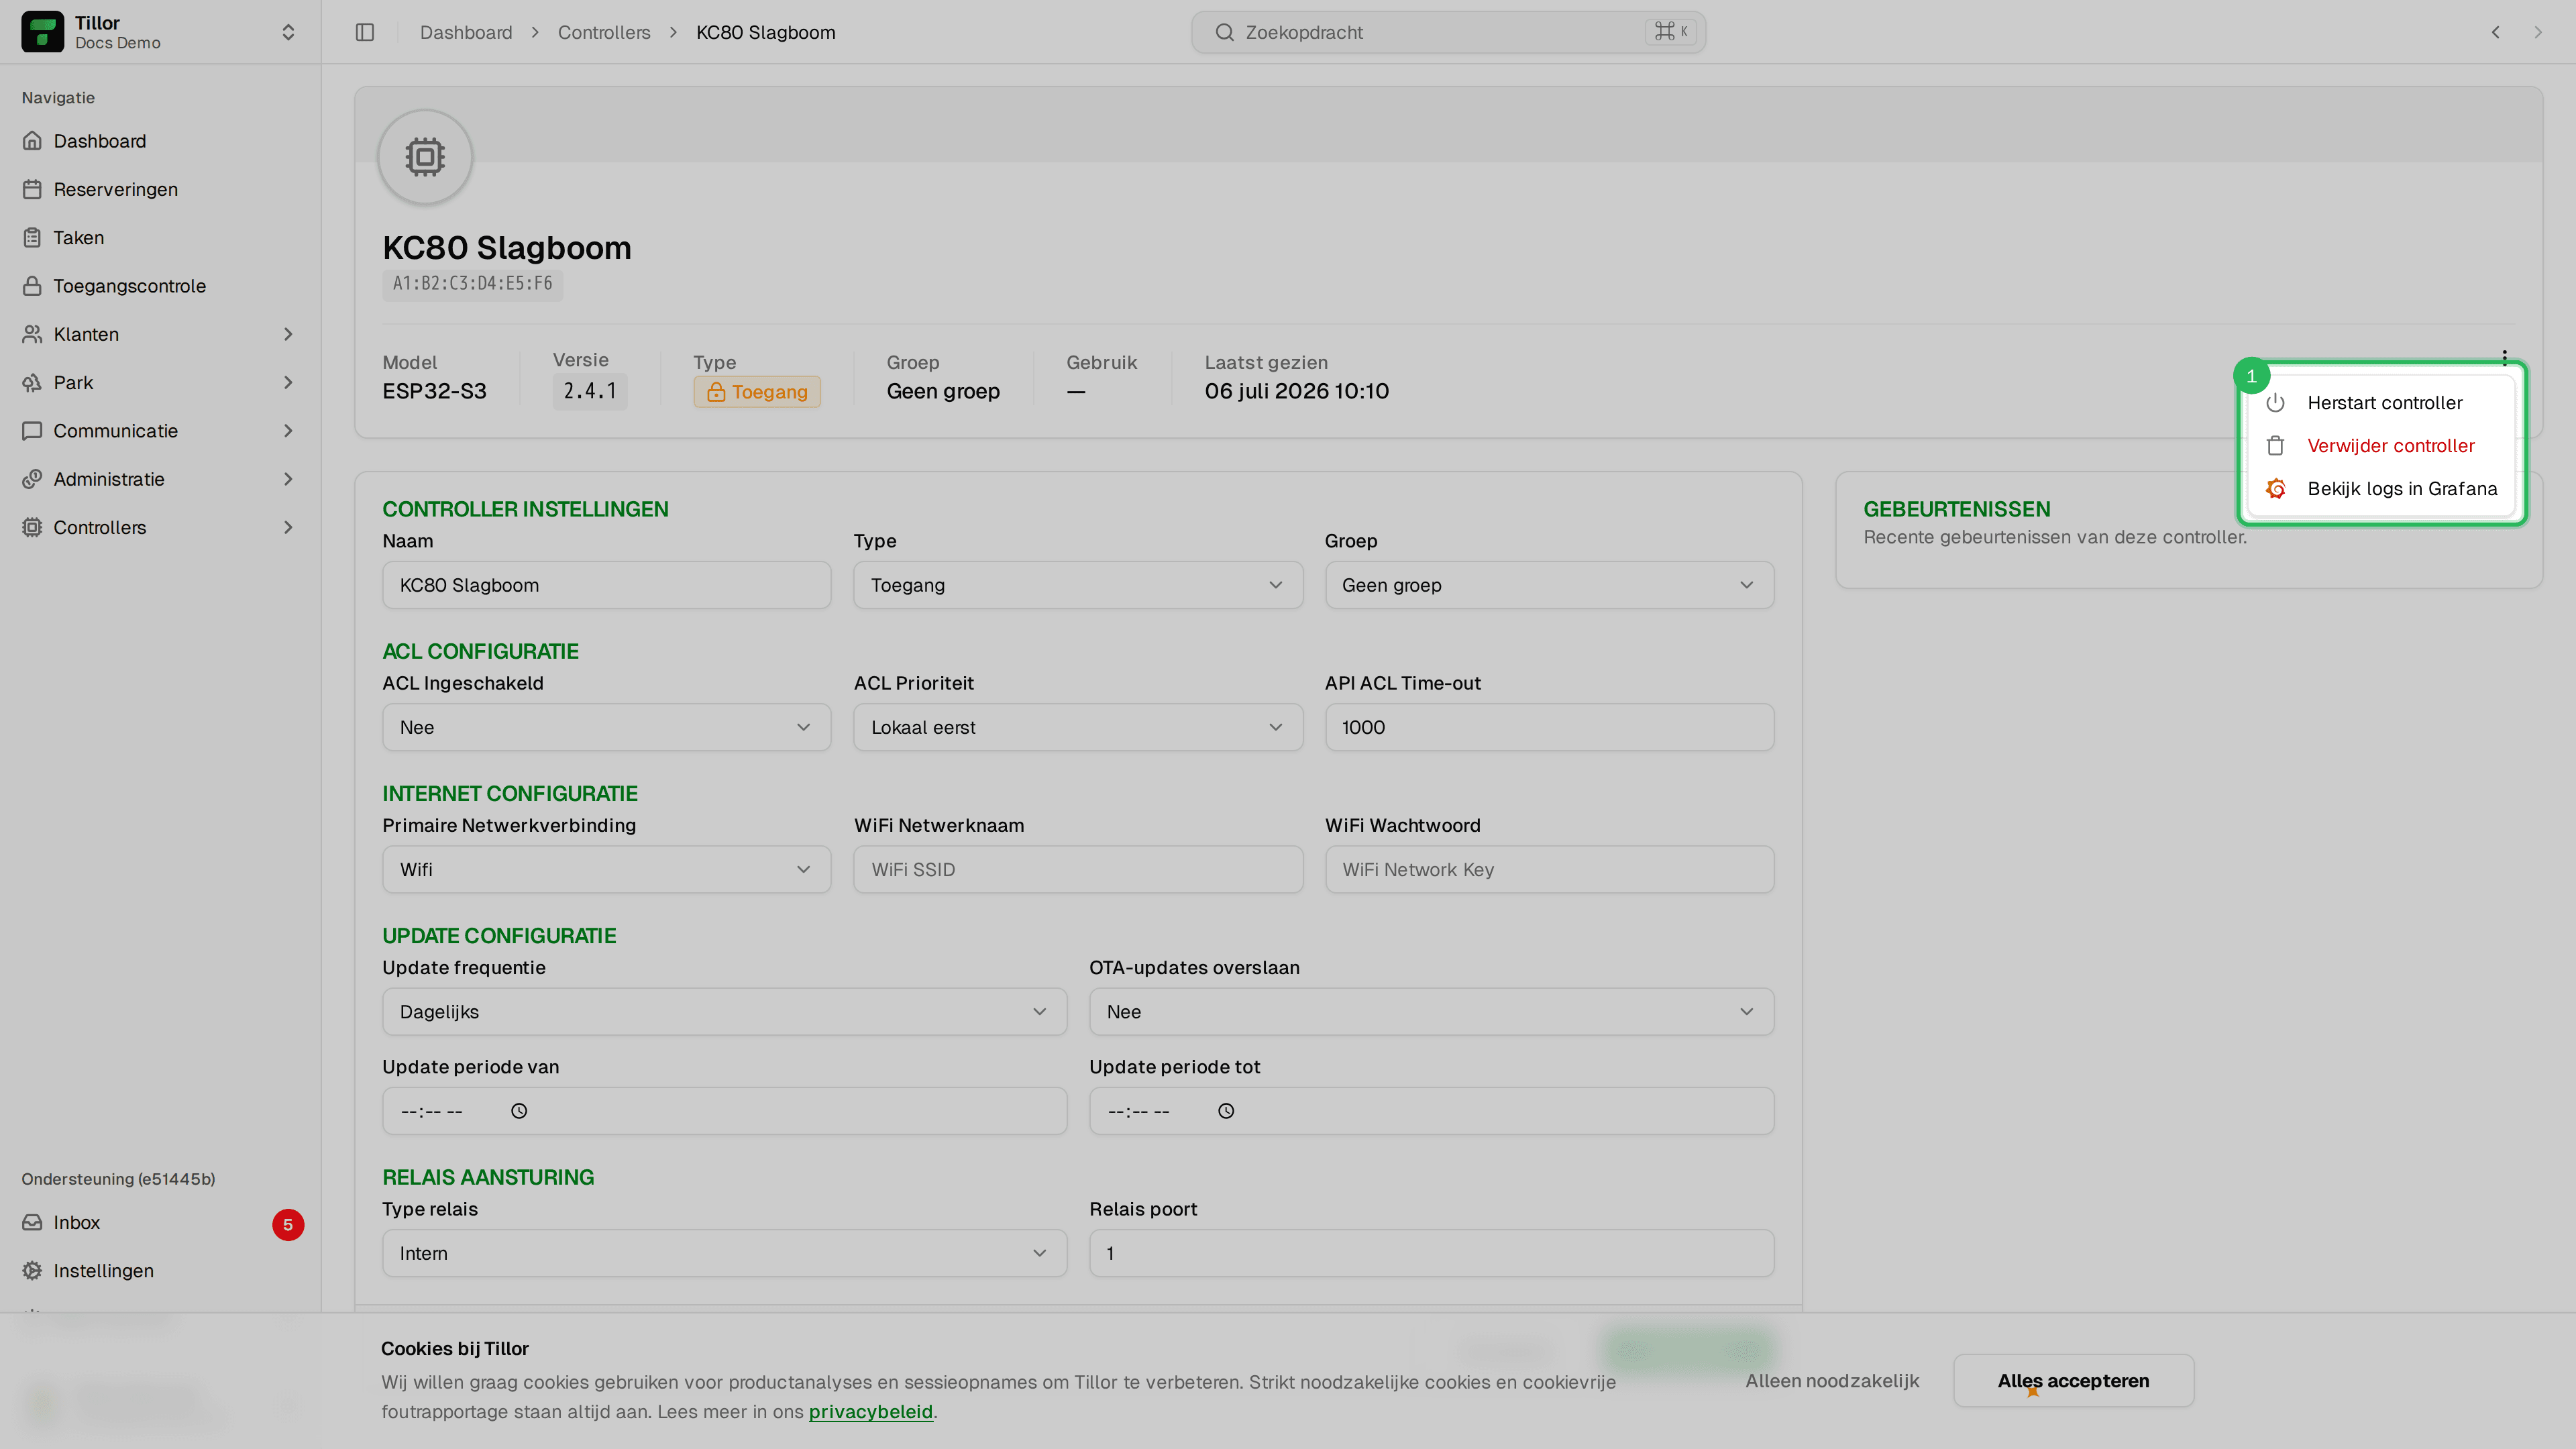Click the MAC address A1:B2:C3:D4:E5:F6 badge
Screen dimensions: 2576x1449
(472, 284)
